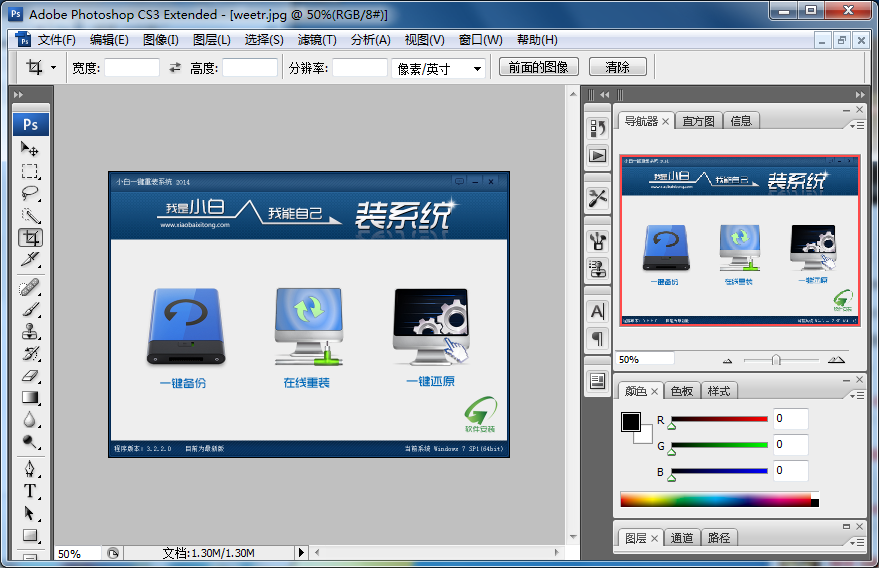The image size is (879, 568).
Task: Open the Layers panel options menu
Action: pos(857,543)
